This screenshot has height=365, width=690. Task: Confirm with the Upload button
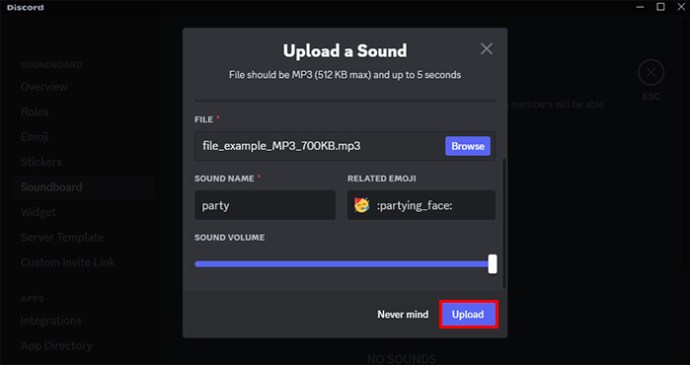pos(468,314)
